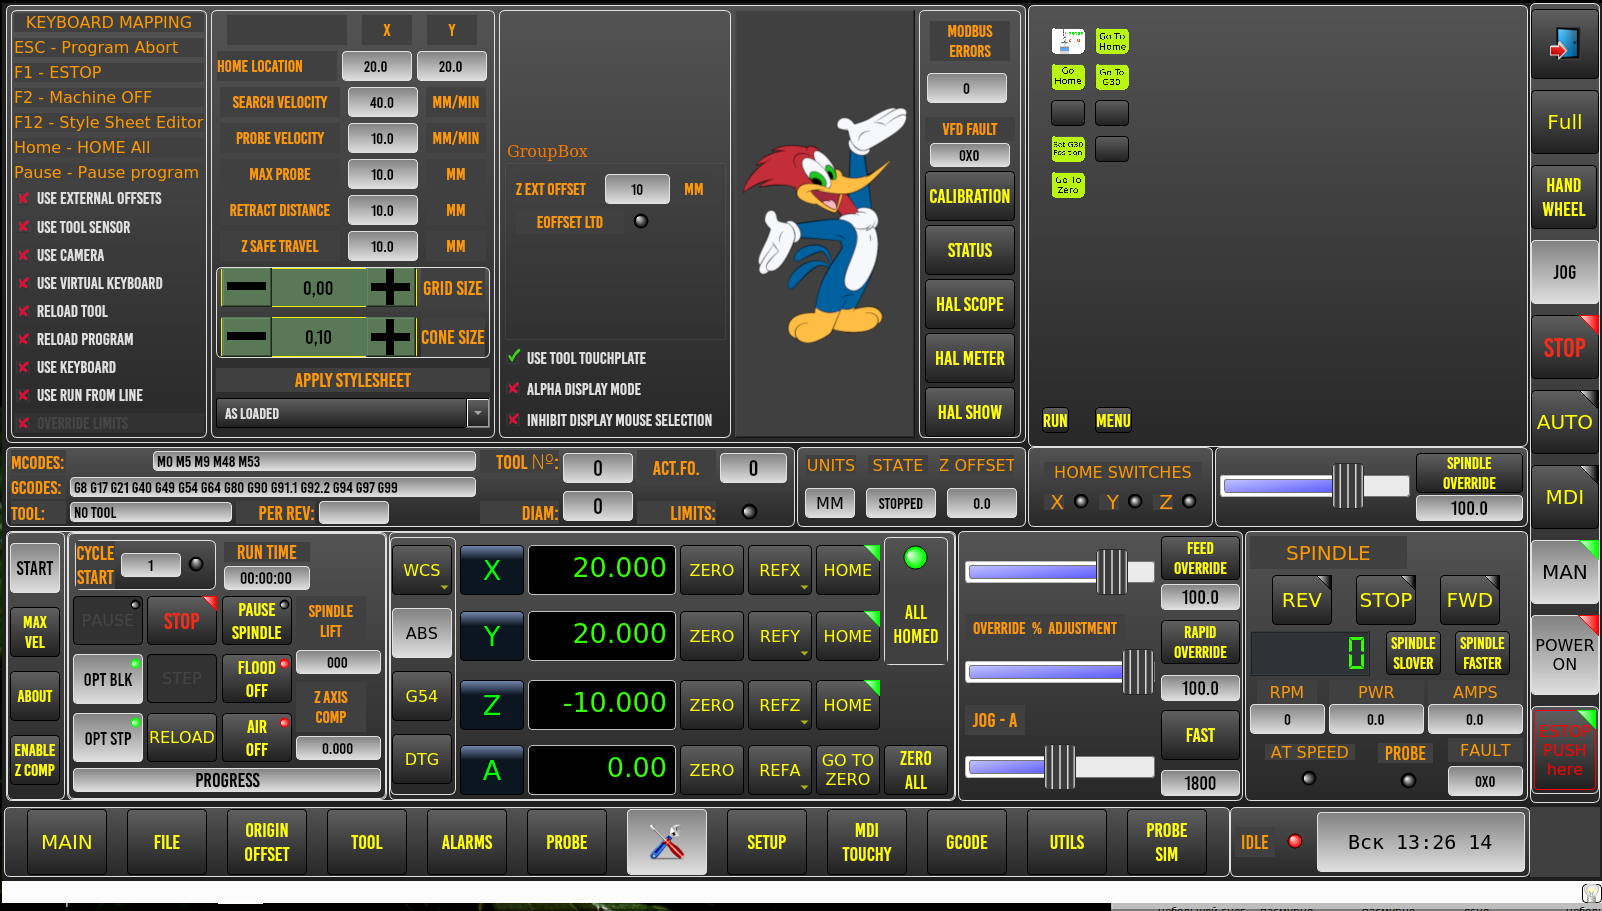Adjust the feed override slider
Viewport: 1602px width, 911px height.
(x=1060, y=572)
